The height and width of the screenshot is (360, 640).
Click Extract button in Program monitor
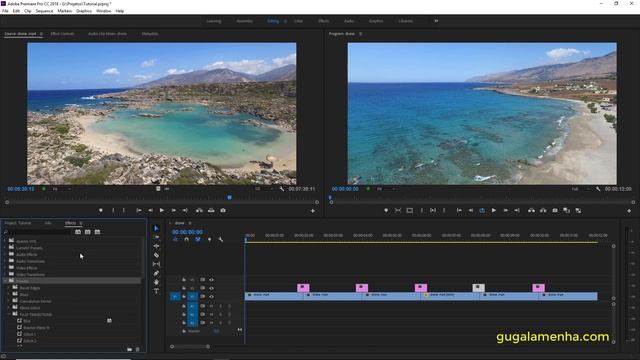(543, 211)
